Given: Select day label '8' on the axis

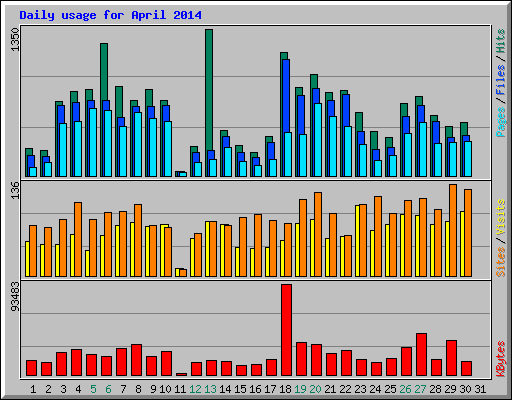Looking at the screenshot, I should click(138, 389).
